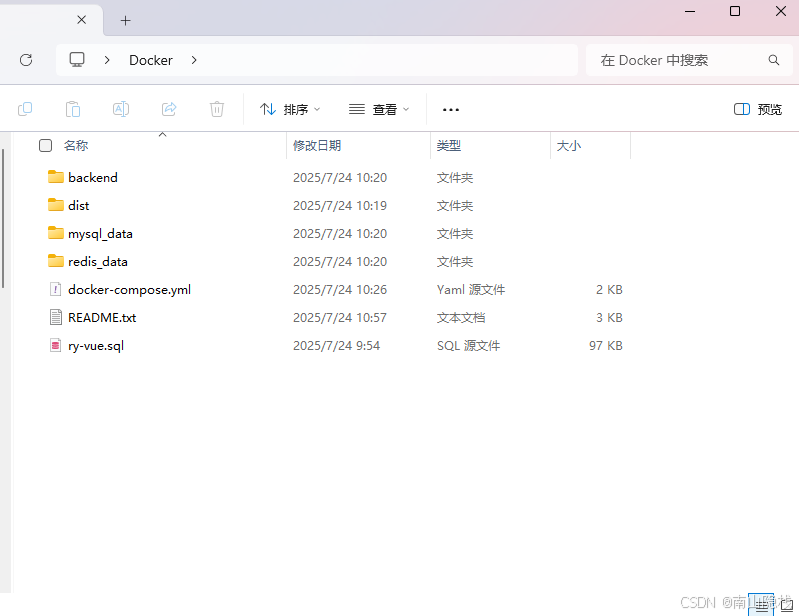Click date 2025/7/24 10:26 cell
This screenshot has width=799, height=616.
coord(340,289)
